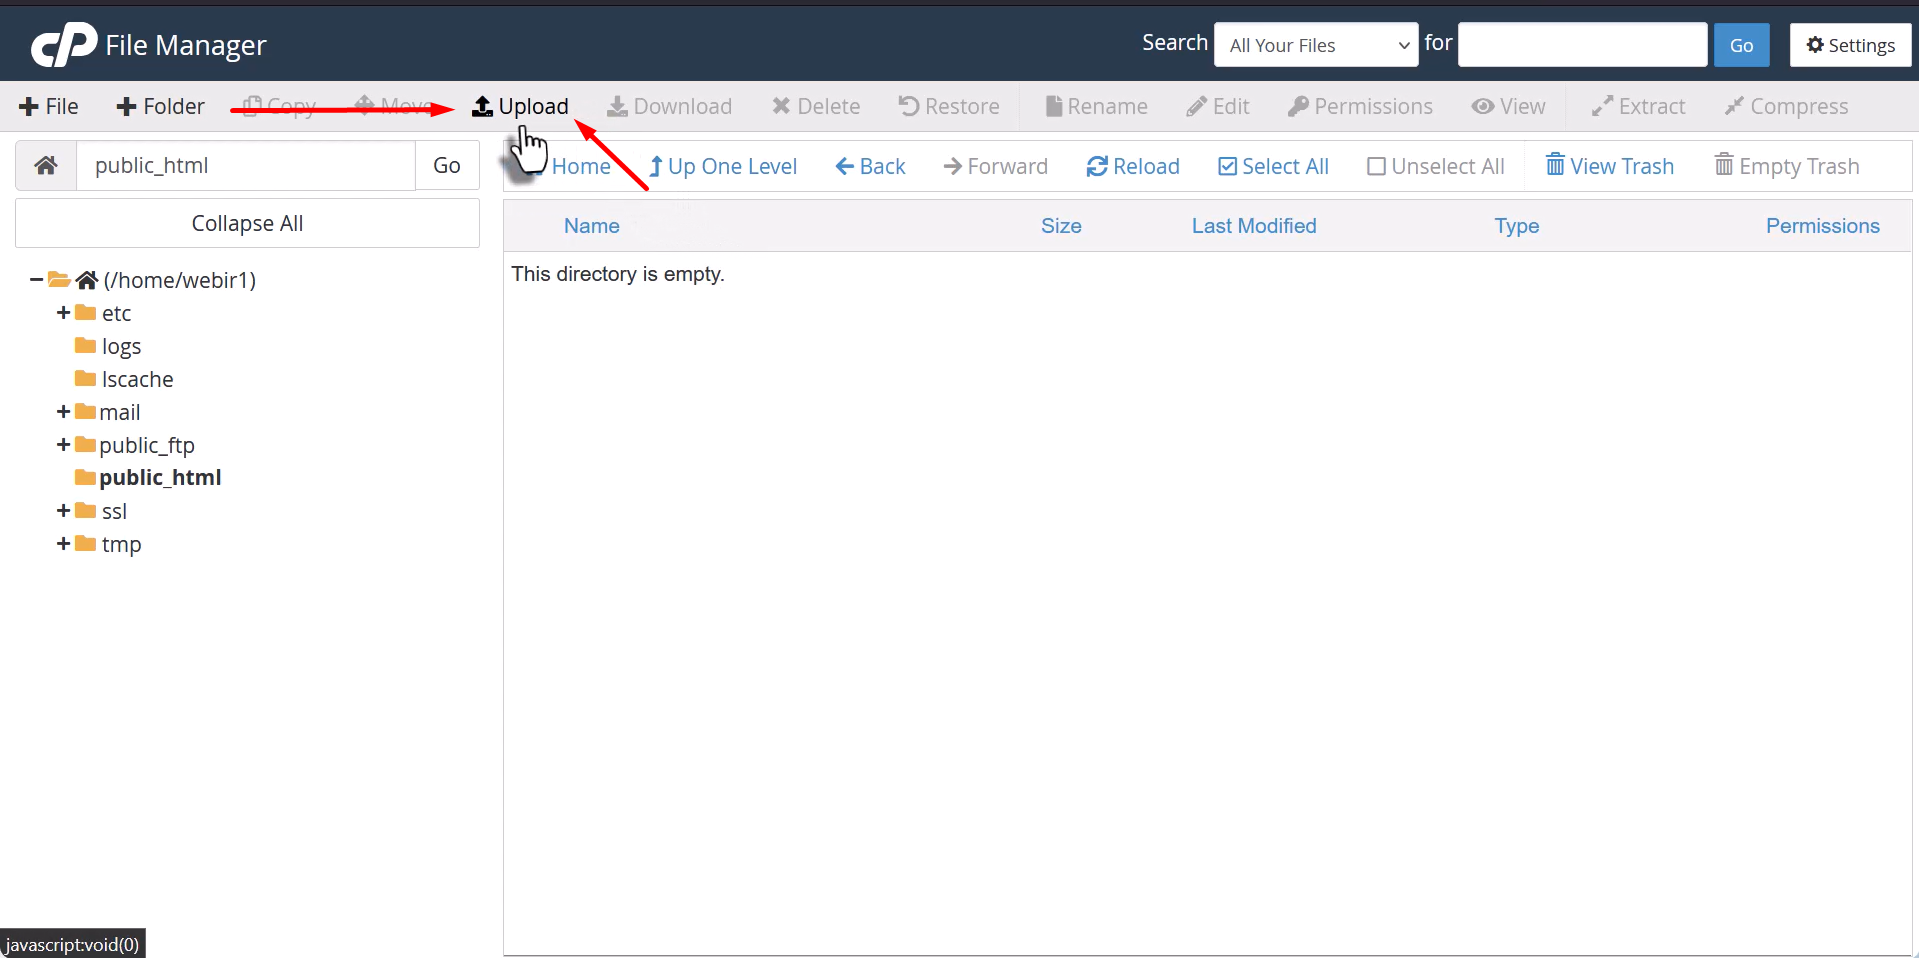Expand the mail folder node

(63, 412)
